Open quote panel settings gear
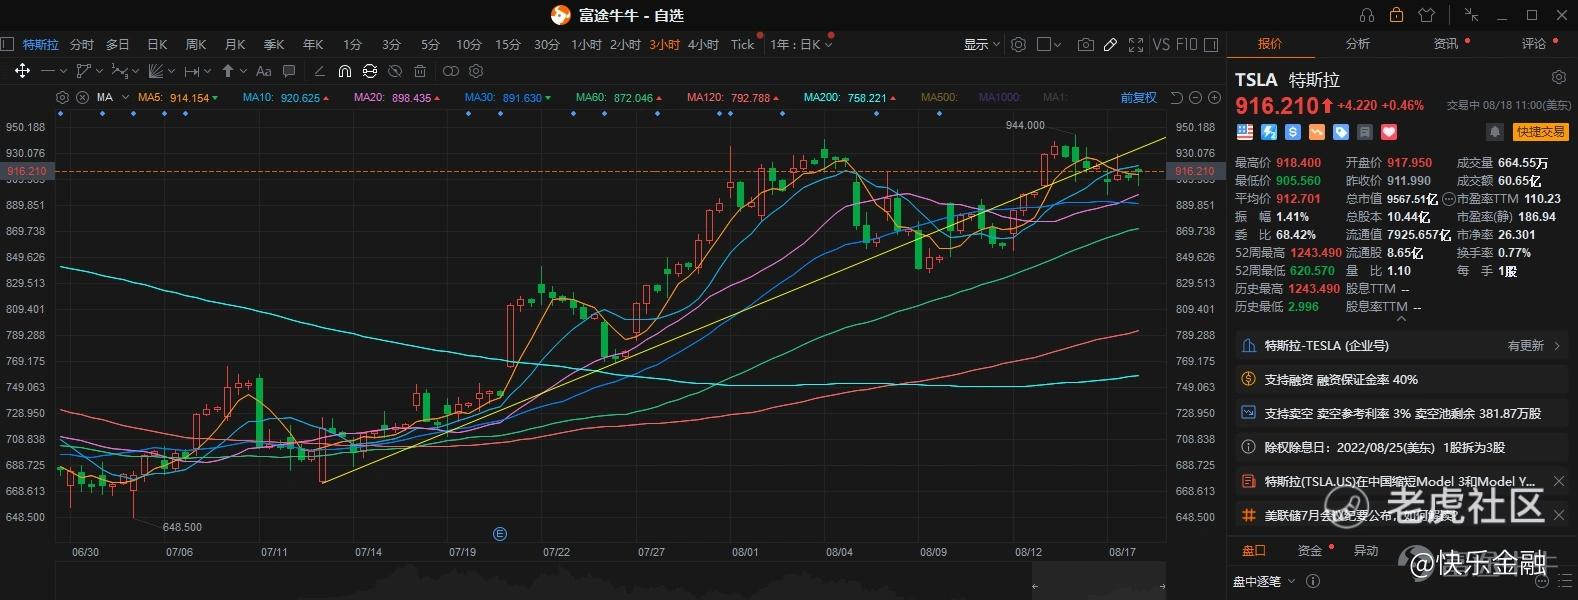 (1558, 78)
